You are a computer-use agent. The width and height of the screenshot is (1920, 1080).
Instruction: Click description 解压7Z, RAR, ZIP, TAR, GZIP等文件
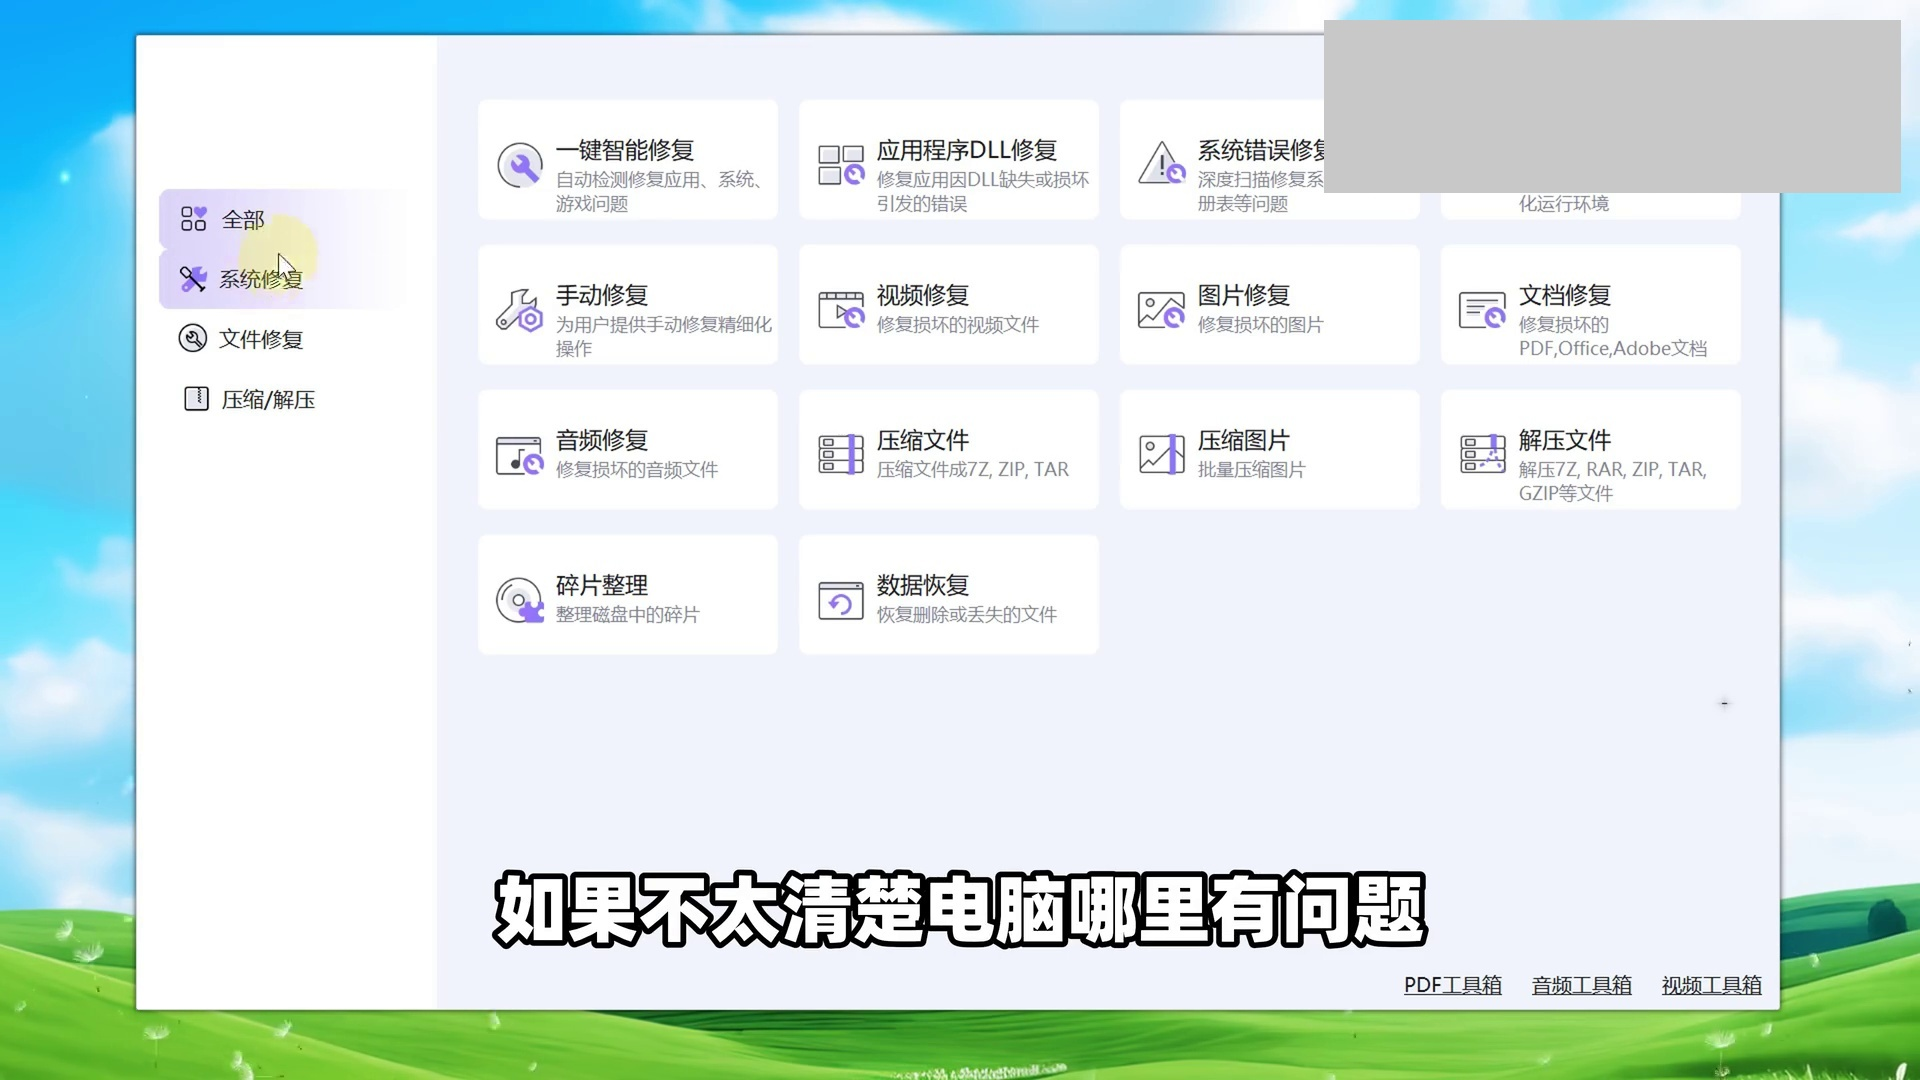coord(1613,481)
